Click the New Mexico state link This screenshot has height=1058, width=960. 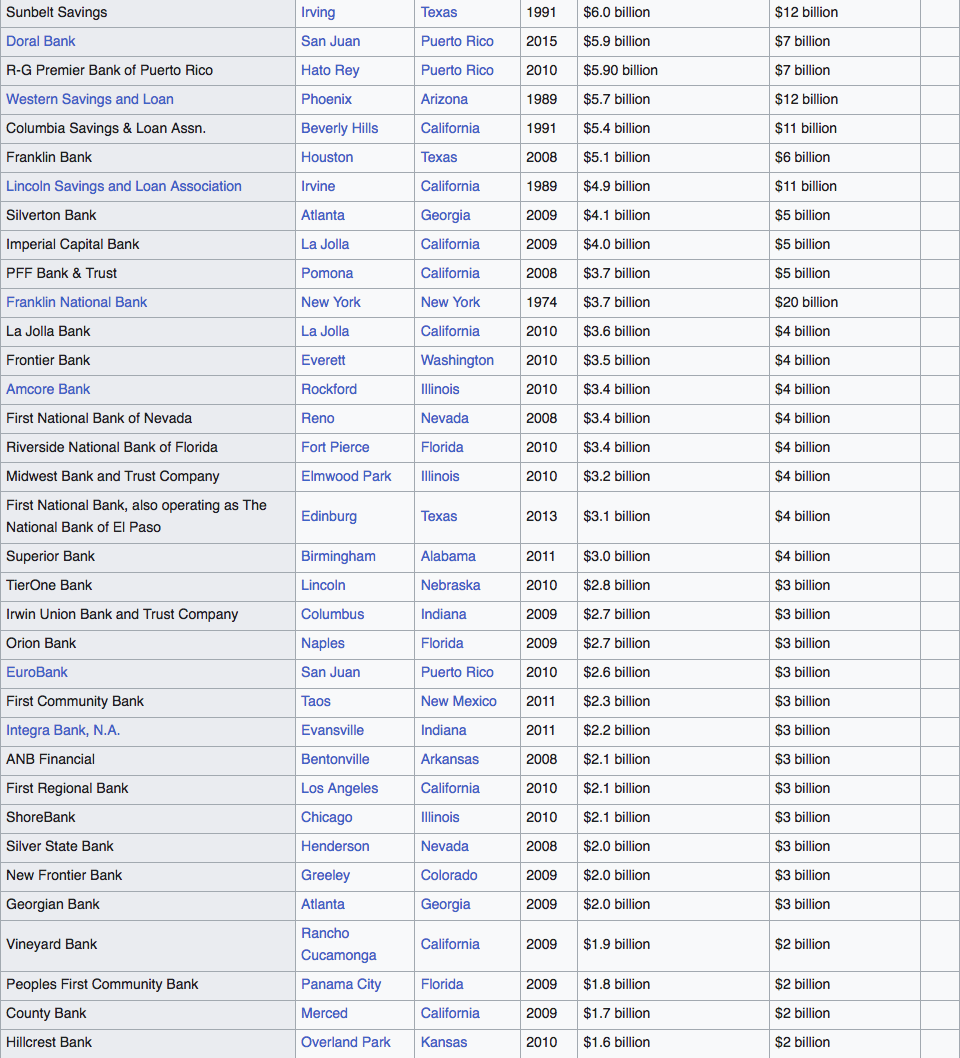coord(458,701)
